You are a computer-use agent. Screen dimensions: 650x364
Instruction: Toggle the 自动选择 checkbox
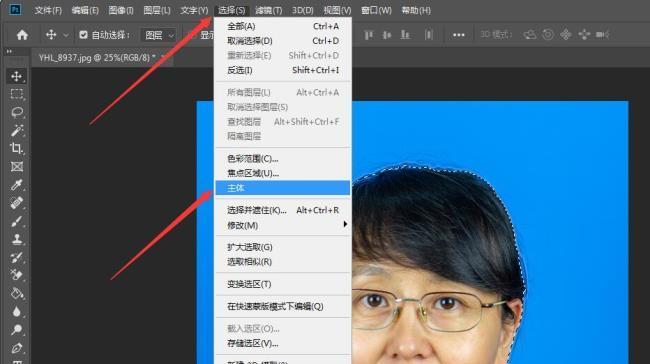click(83, 35)
